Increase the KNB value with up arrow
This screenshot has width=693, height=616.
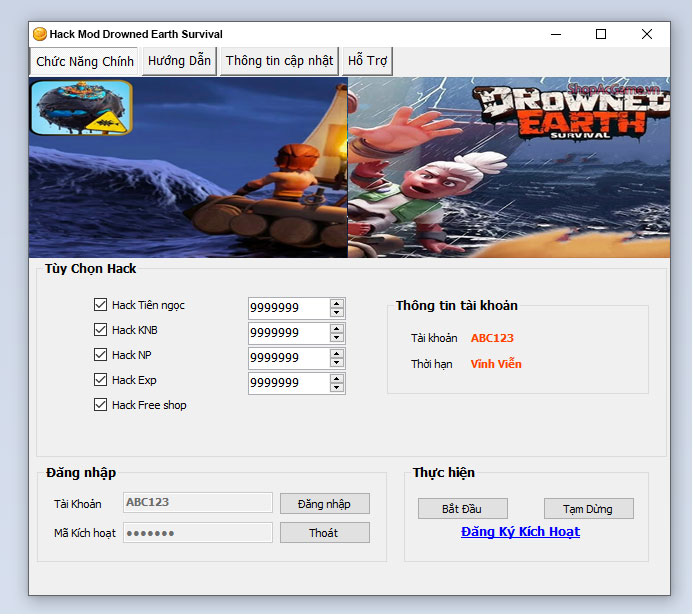tap(337, 329)
